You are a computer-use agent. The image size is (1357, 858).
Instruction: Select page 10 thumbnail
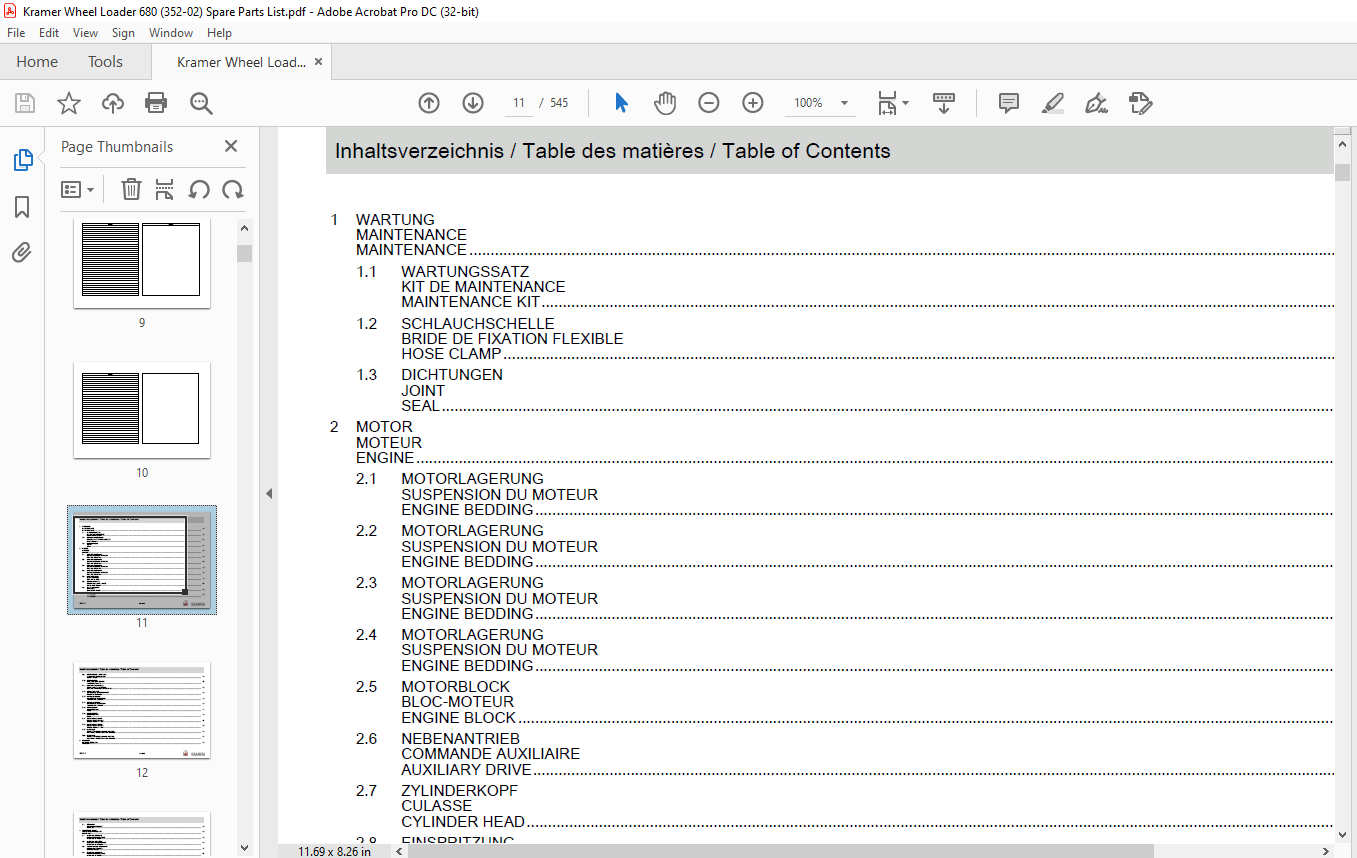[142, 409]
